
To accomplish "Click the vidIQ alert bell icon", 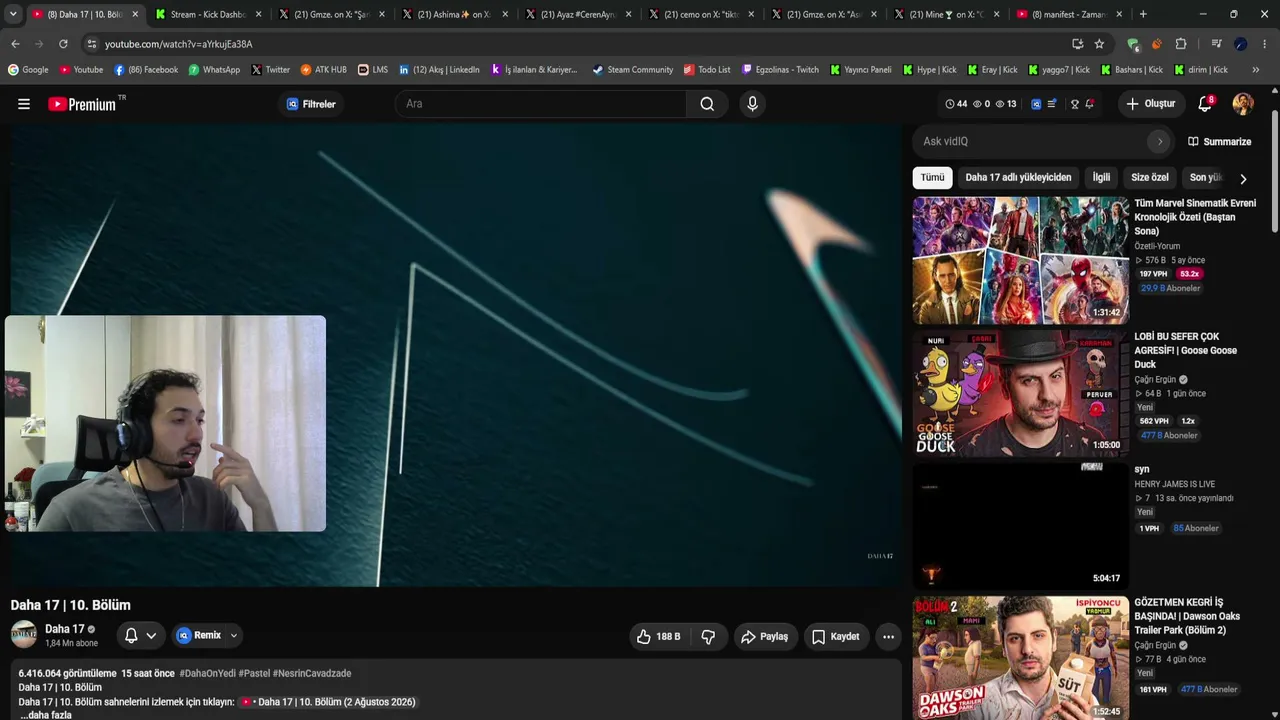I will click(x=1090, y=104).
